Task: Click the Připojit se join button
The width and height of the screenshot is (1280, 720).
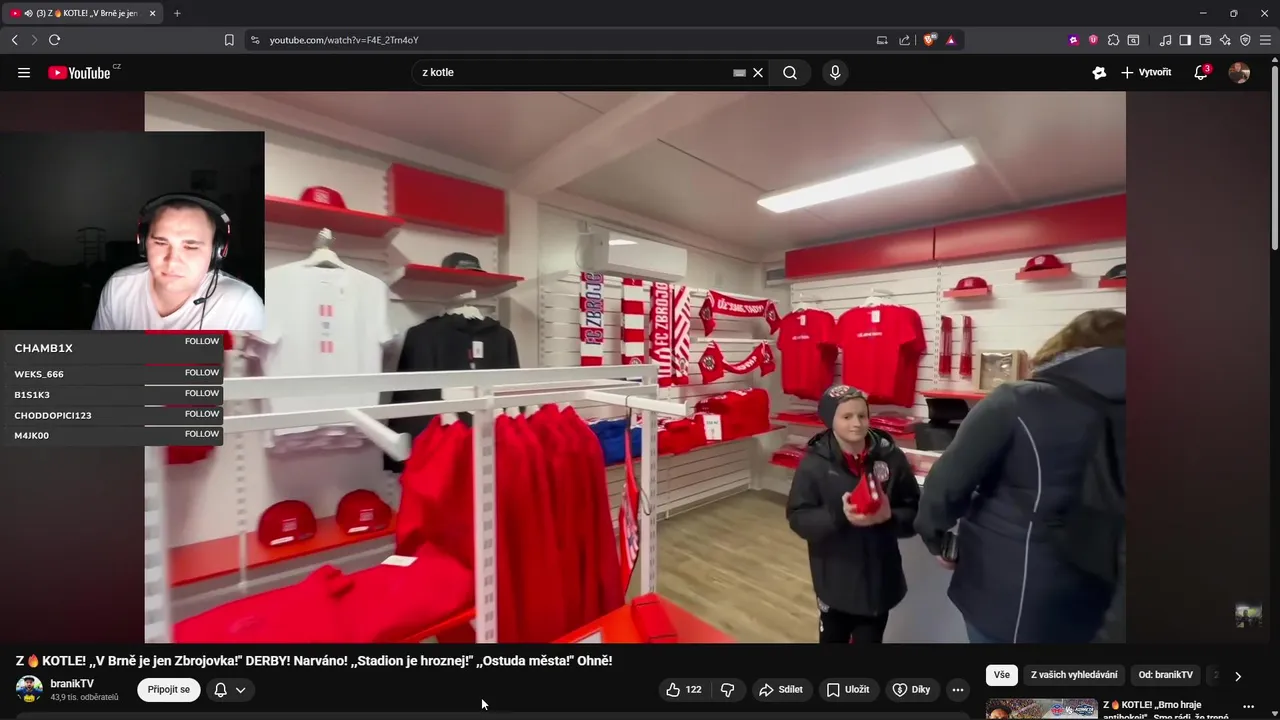Action: [x=168, y=689]
